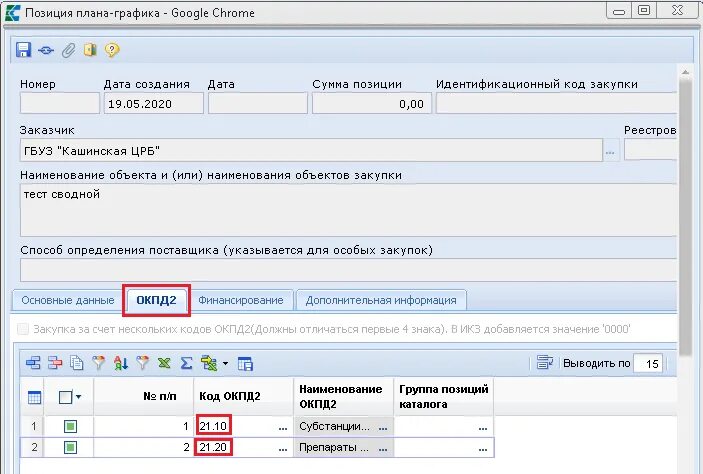Click Дата создания field showing 19.05.2020
Viewport: 703px width, 474px height.
click(x=153, y=104)
